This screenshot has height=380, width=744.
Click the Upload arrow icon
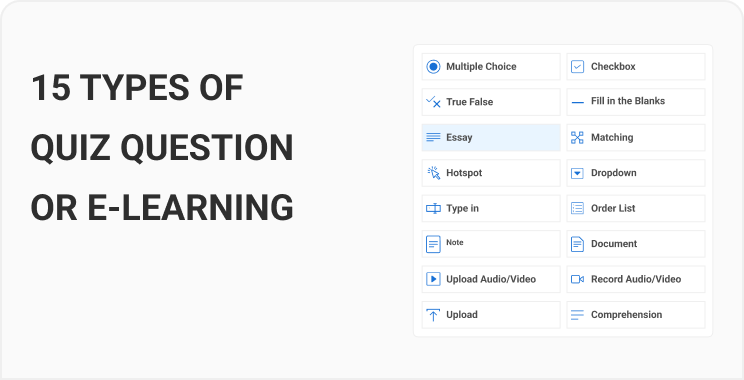[433, 315]
